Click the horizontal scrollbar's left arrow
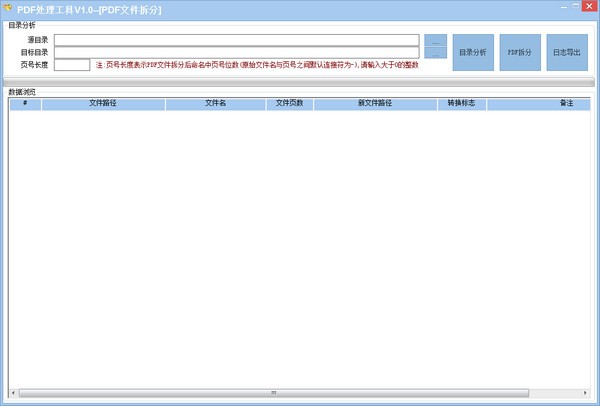The width and height of the screenshot is (600, 406). [15, 393]
